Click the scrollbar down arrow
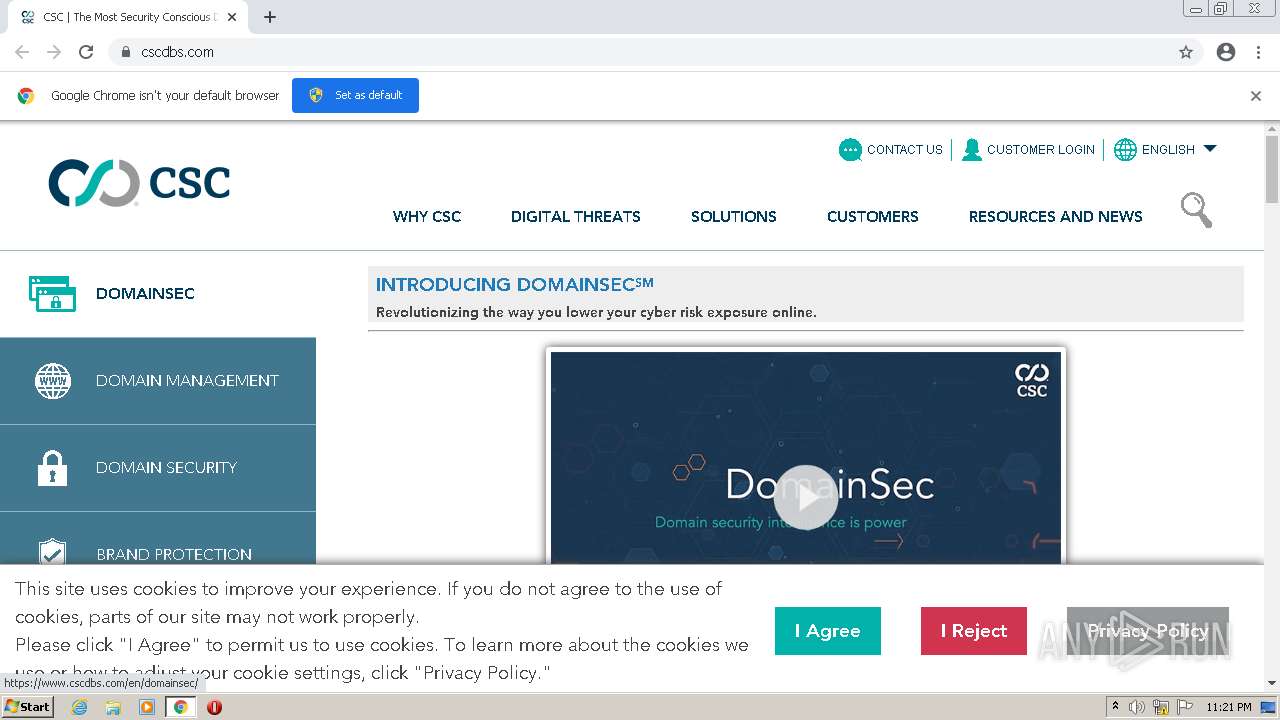Screen dimensions: 1280x720 1272,683
